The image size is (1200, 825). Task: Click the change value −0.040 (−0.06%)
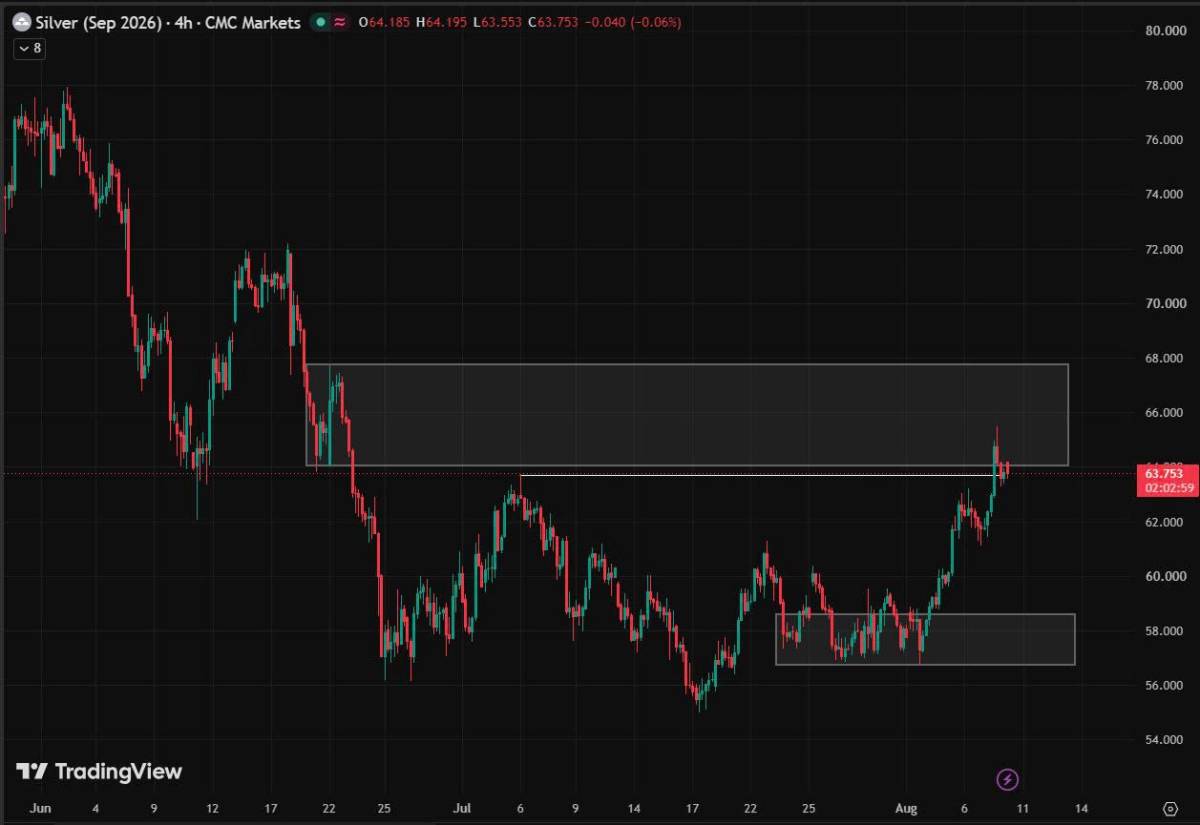[634, 22]
